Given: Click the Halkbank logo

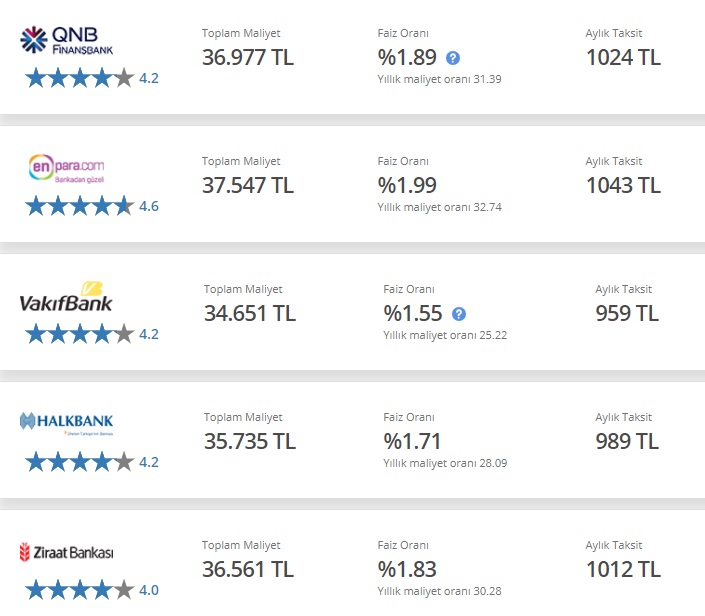Looking at the screenshot, I should pyautogui.click(x=67, y=424).
